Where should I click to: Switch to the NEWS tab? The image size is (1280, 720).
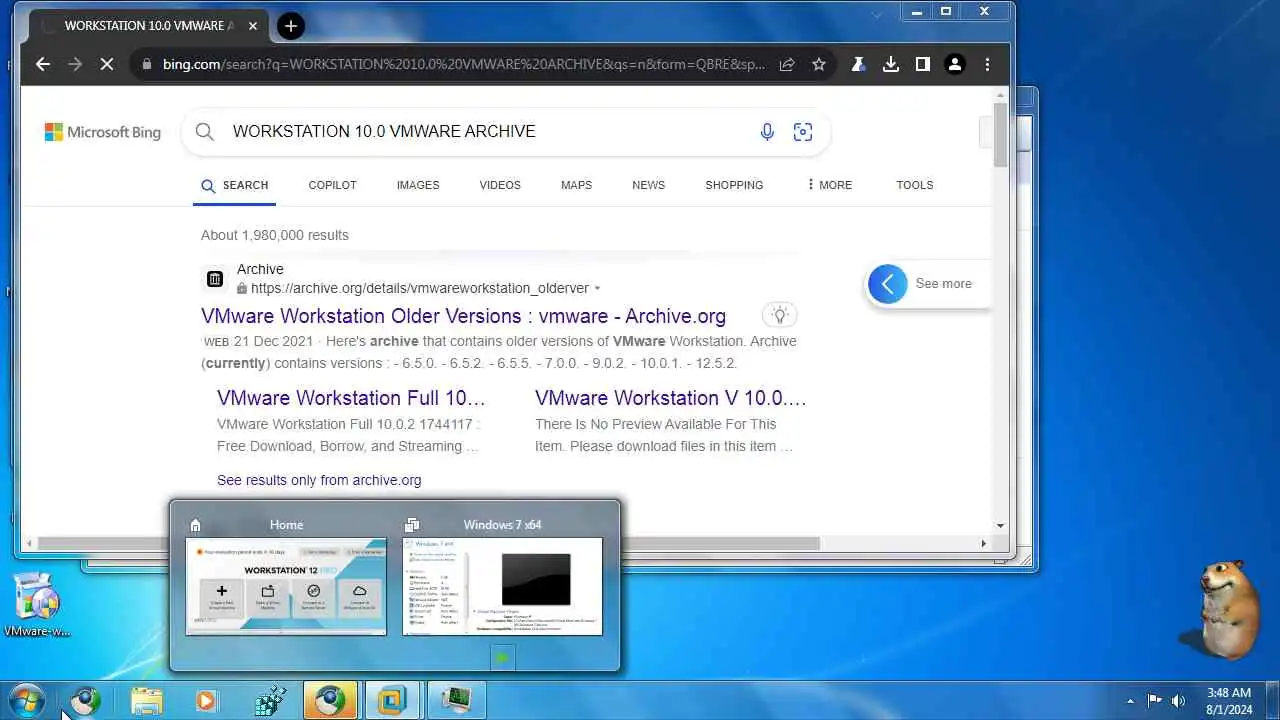point(648,185)
